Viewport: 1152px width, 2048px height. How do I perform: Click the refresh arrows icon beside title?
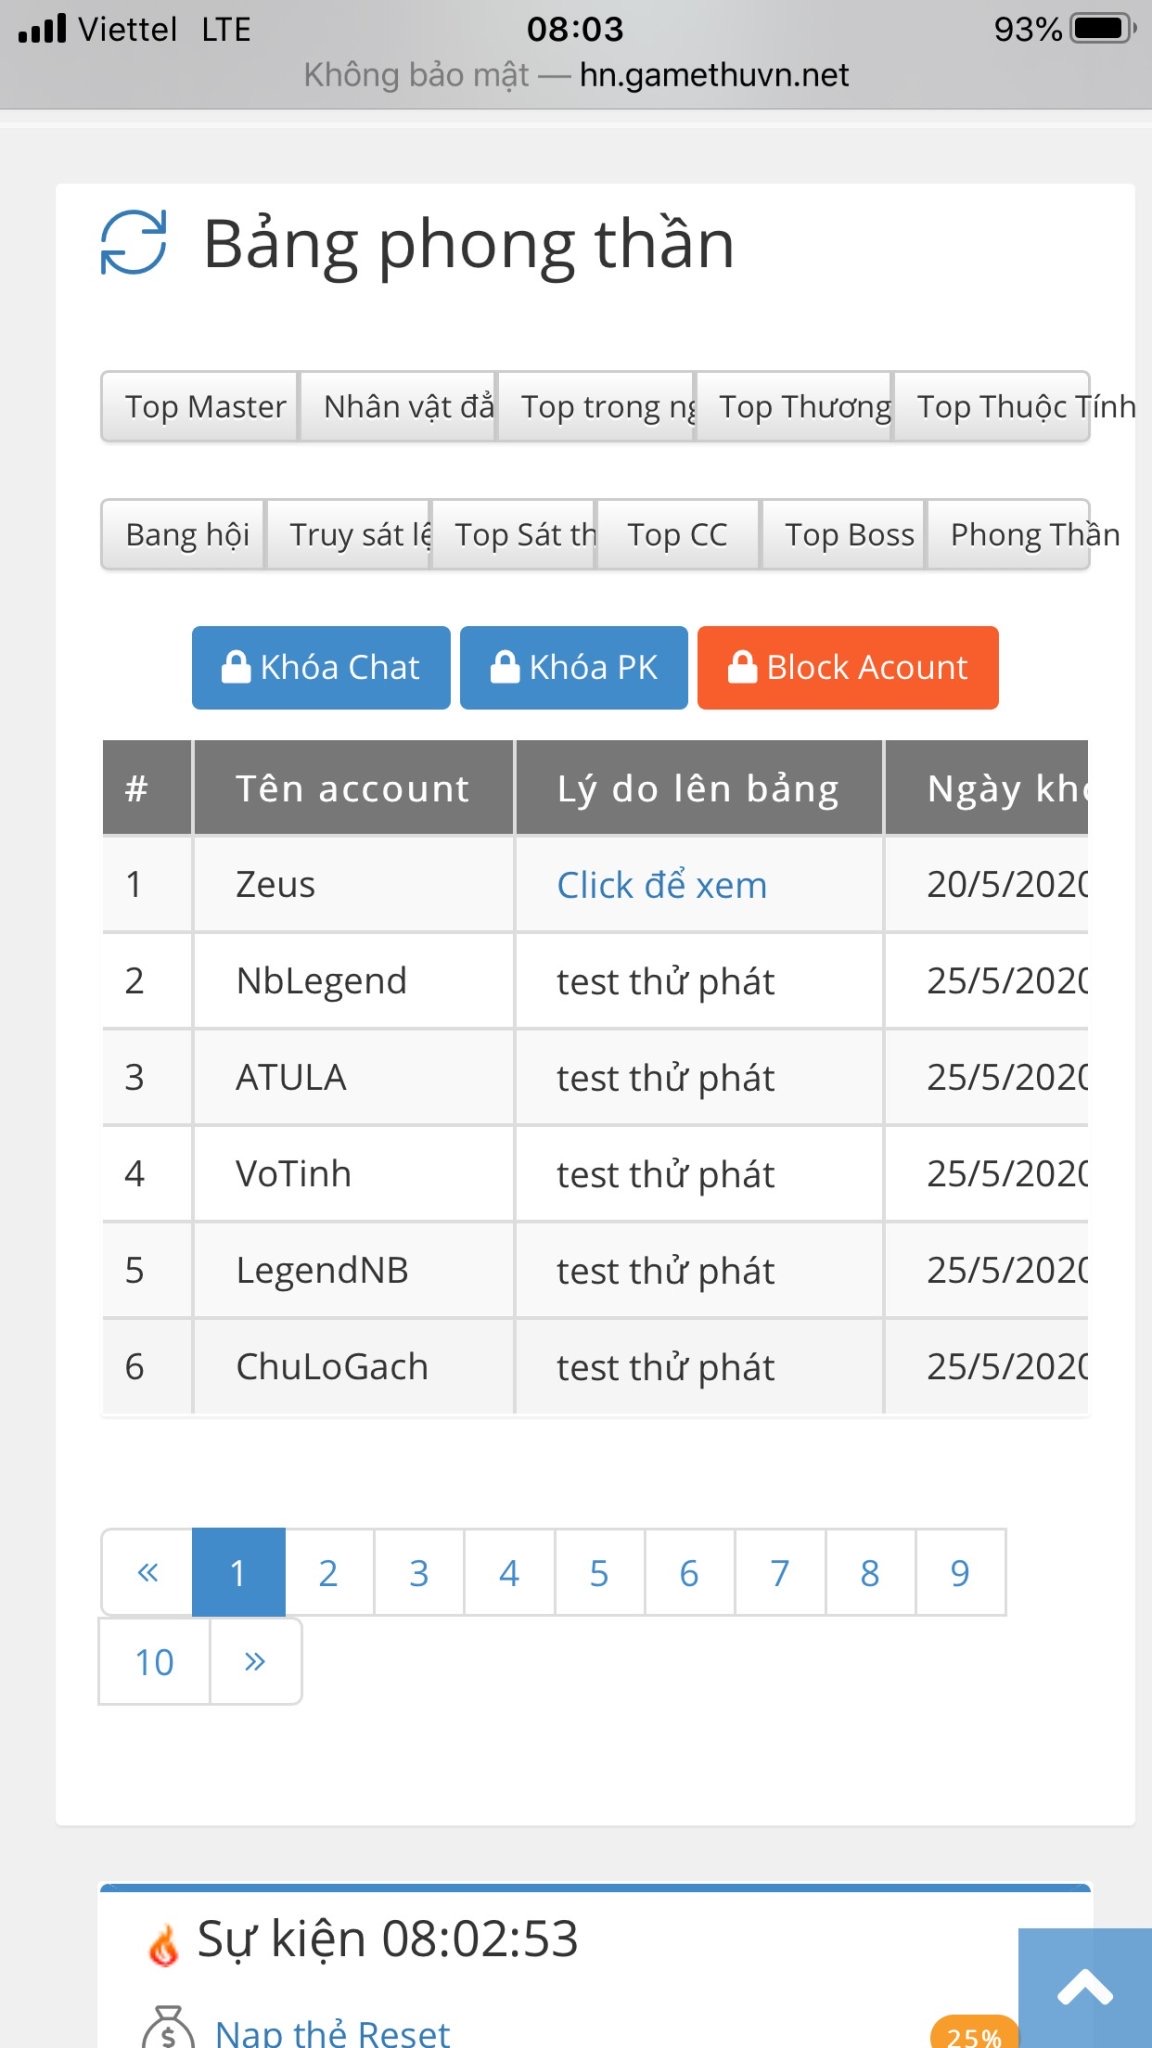(x=133, y=243)
